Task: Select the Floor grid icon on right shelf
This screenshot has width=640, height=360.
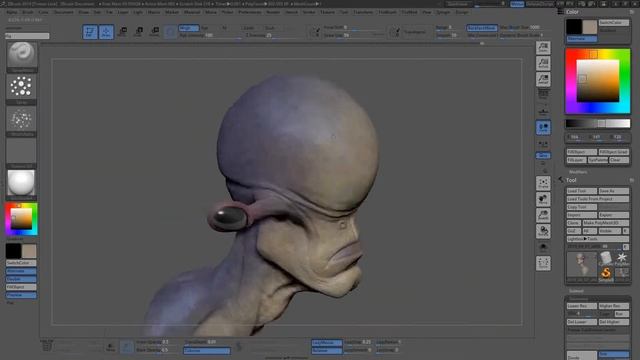Action: tap(543, 111)
